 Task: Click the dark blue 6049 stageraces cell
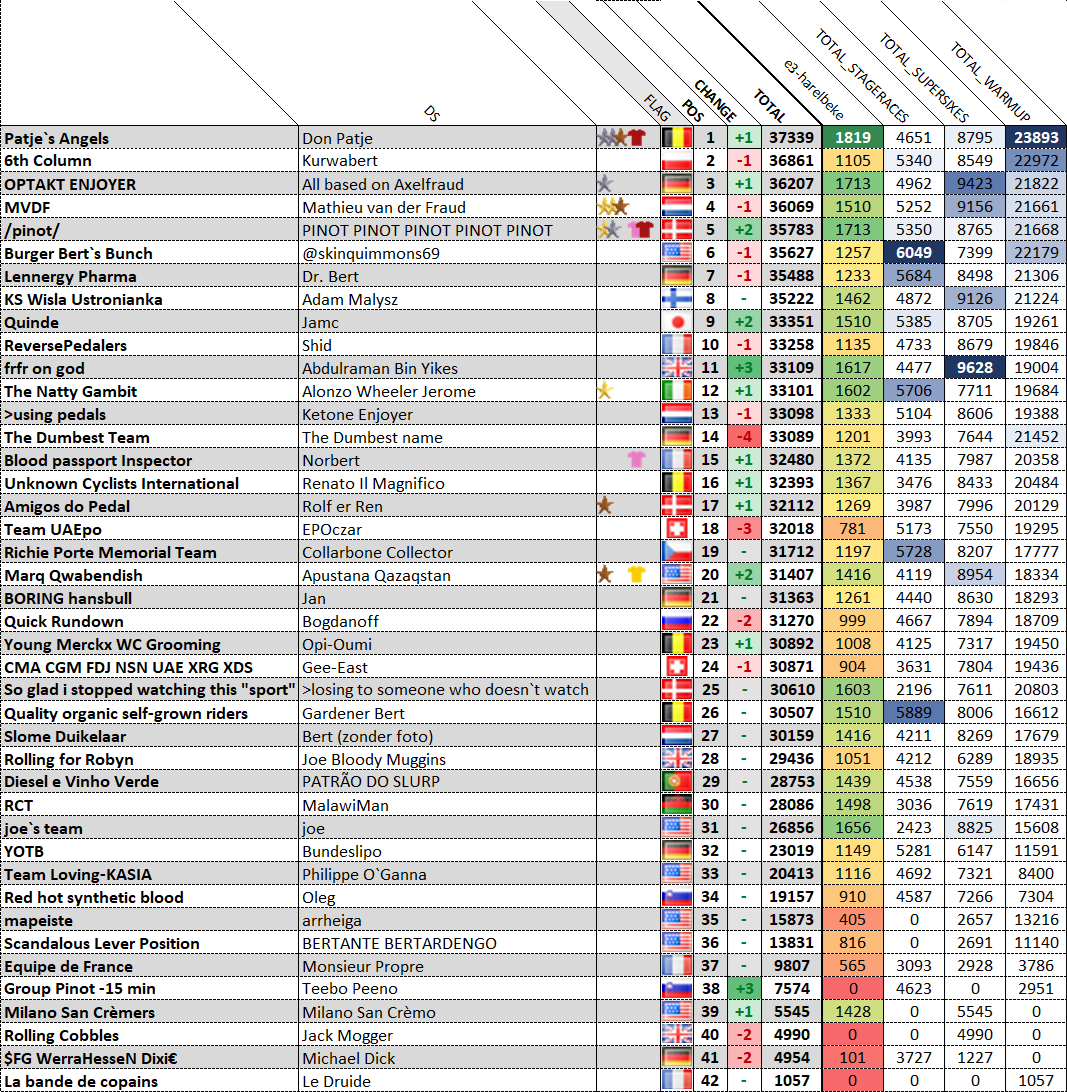[x=913, y=253]
